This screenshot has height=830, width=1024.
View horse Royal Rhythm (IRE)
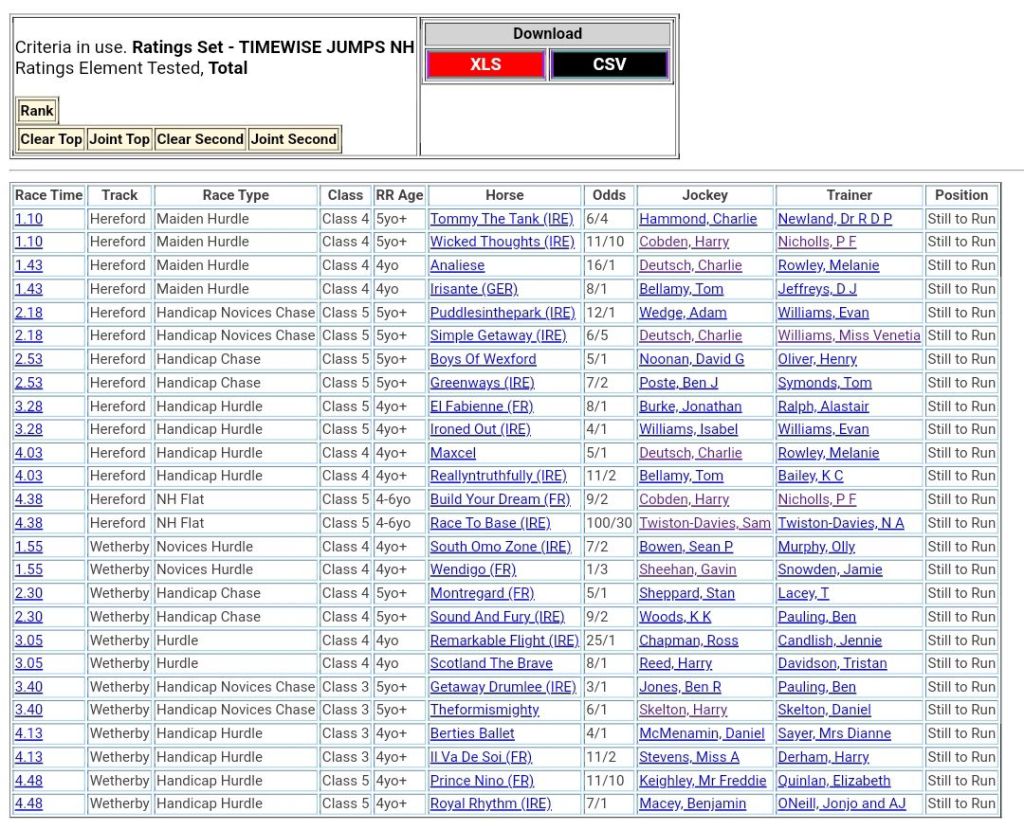490,804
